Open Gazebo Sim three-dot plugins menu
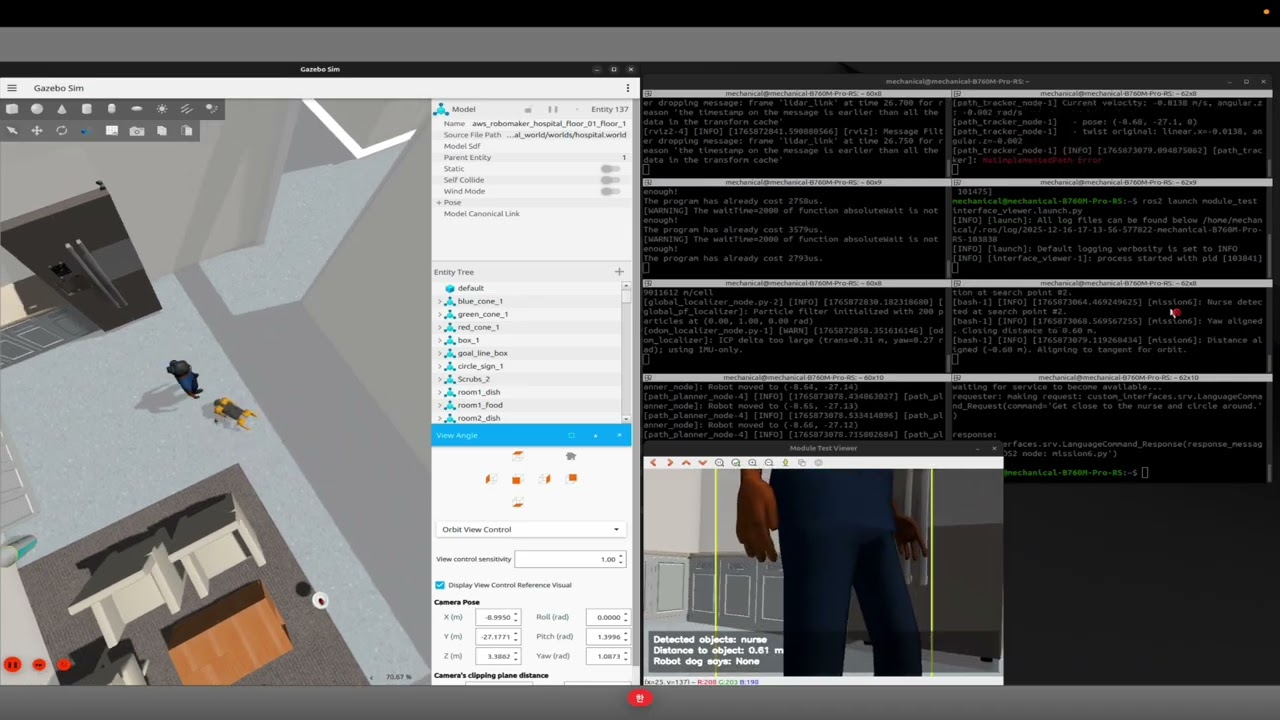The image size is (1280, 720). [628, 88]
